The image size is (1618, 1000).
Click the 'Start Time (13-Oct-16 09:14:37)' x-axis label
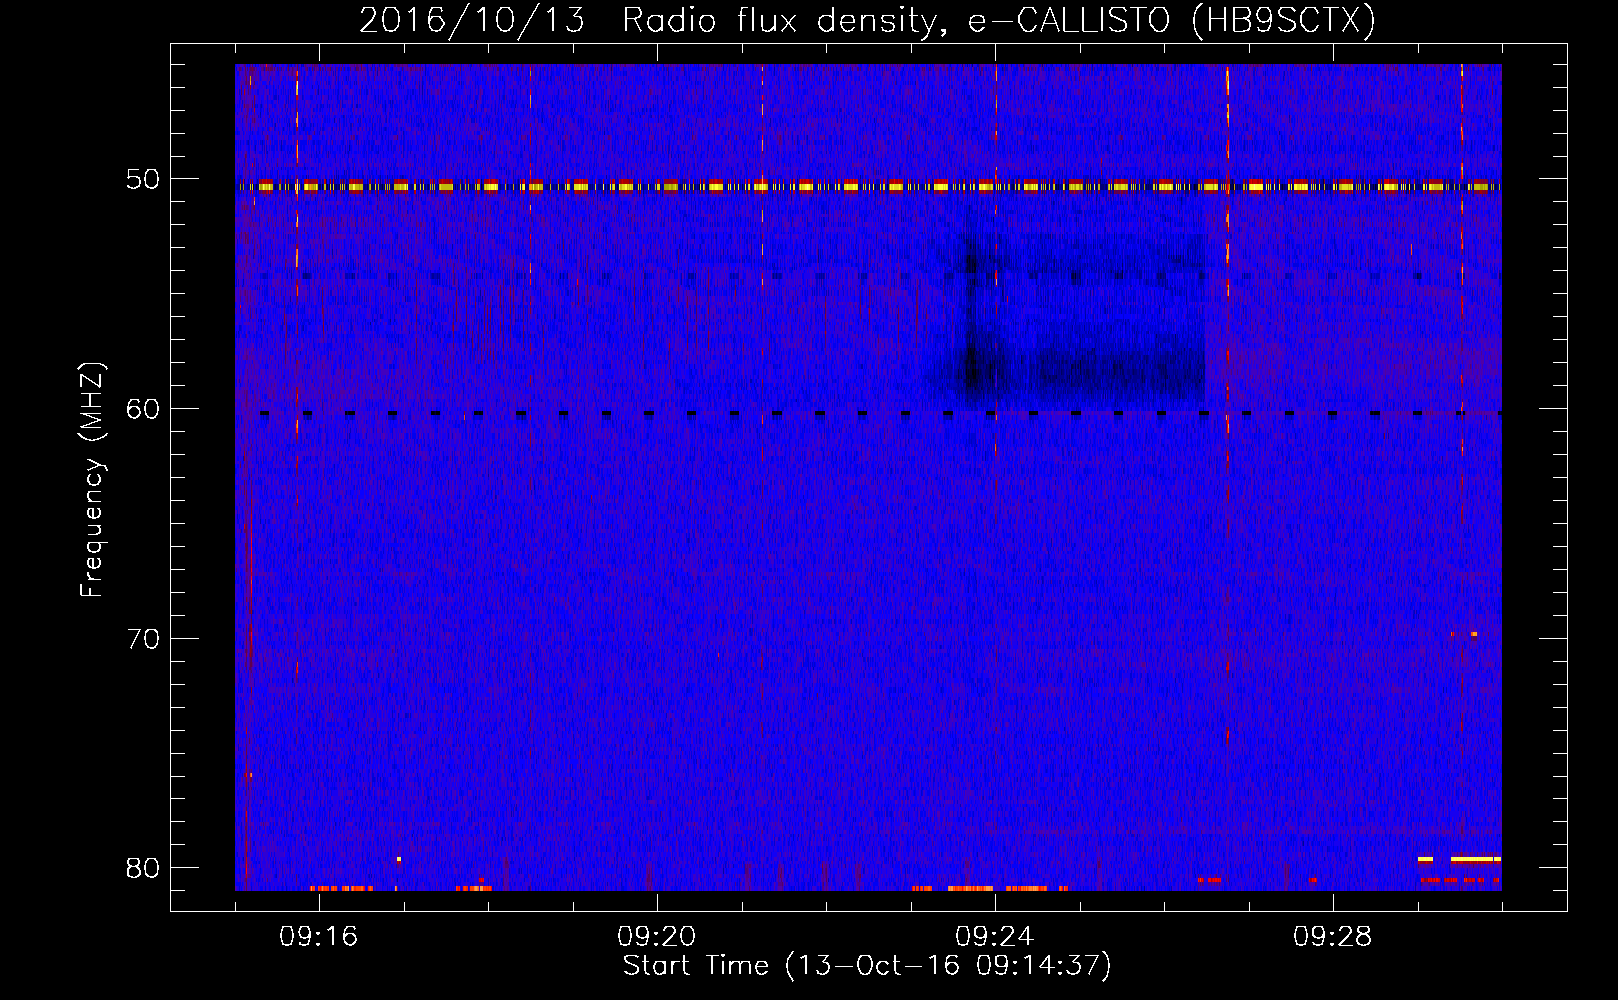click(867, 966)
